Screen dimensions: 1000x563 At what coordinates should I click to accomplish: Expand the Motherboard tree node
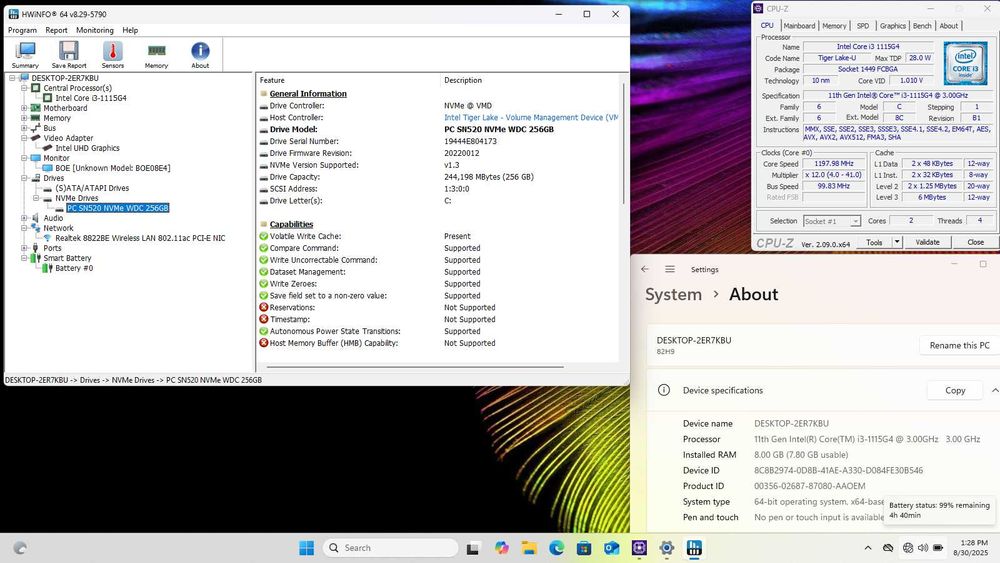(x=24, y=108)
